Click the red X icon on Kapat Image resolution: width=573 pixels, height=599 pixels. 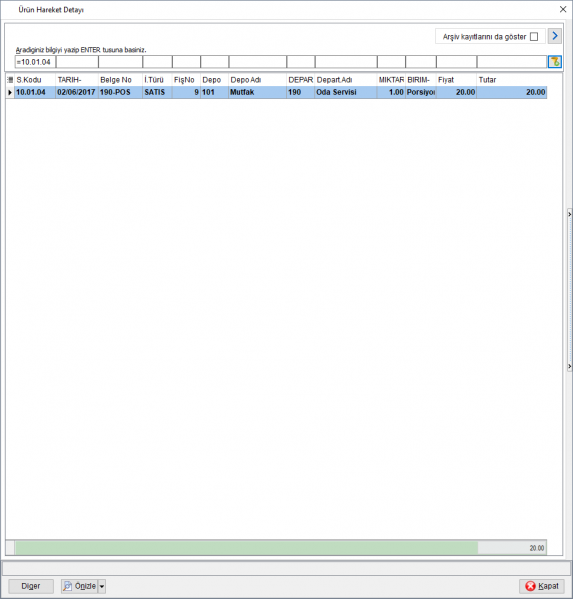point(530,586)
